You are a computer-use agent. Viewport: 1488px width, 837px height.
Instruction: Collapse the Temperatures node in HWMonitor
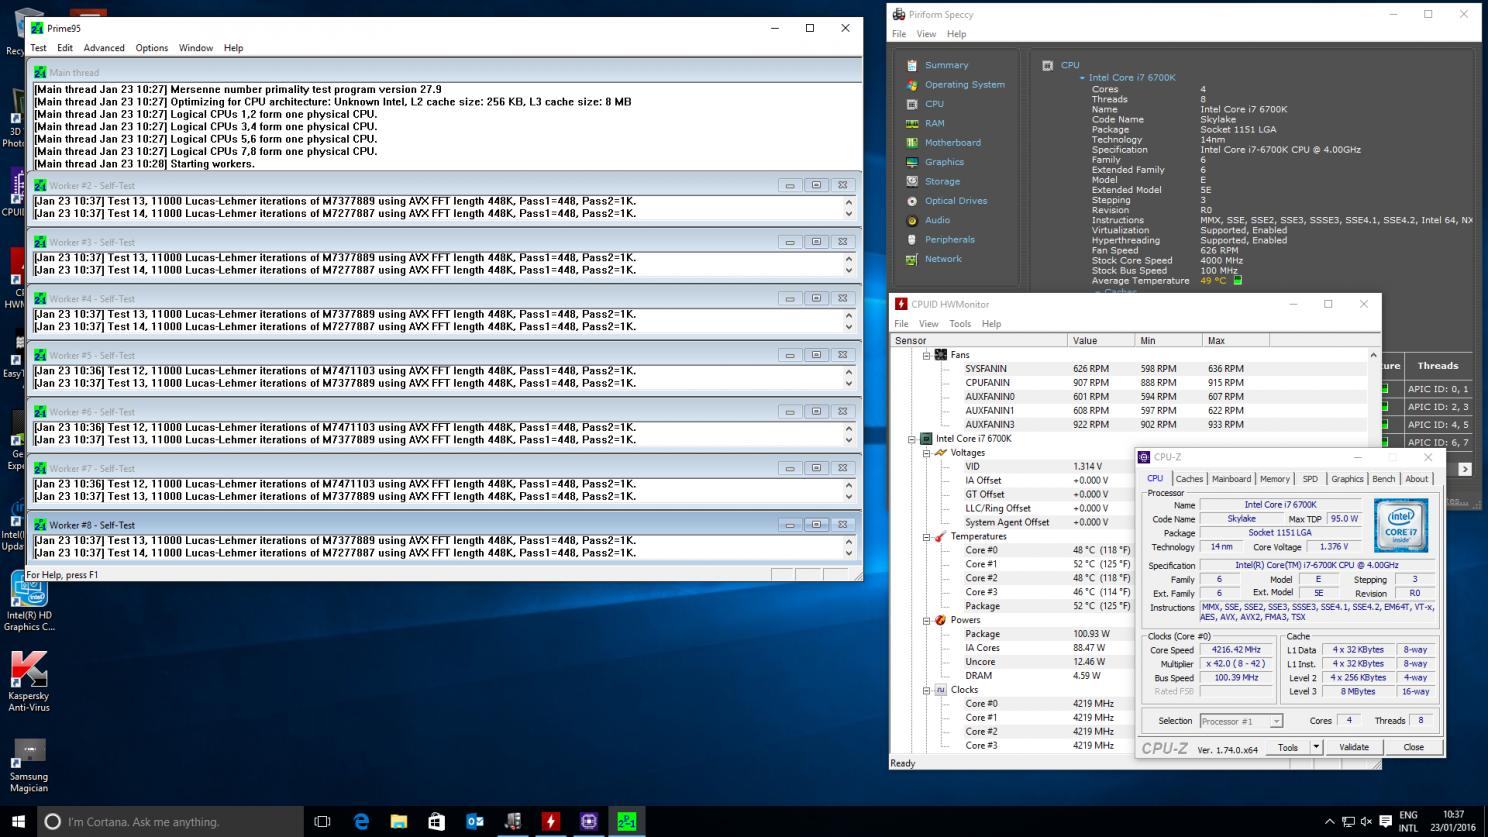(926, 537)
